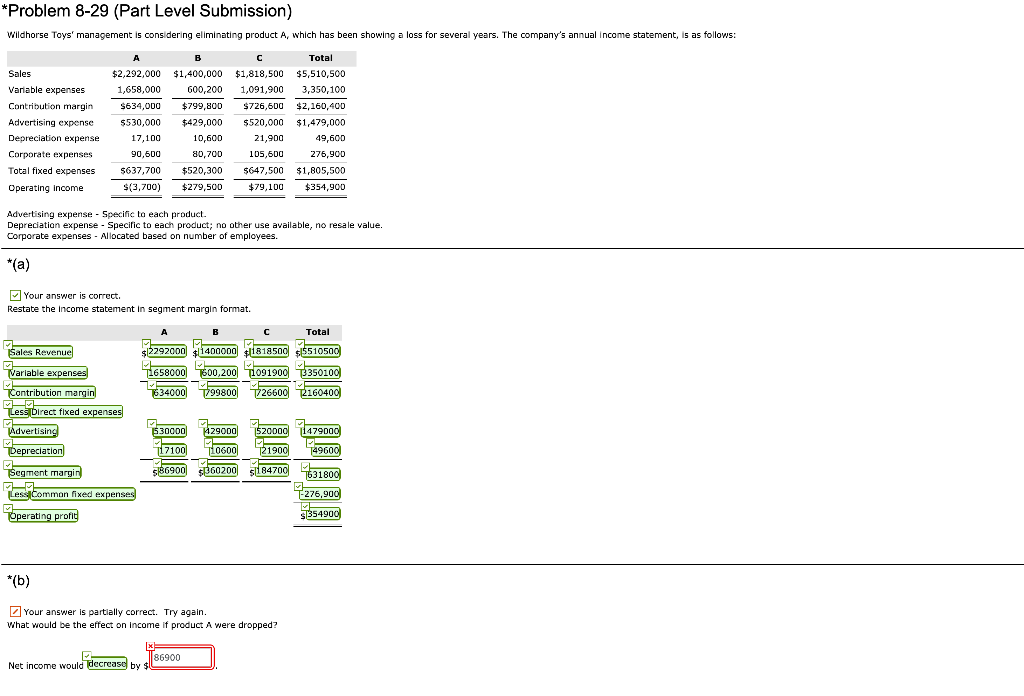
Task: Click total contribution margin field 2160400
Action: pyautogui.click(x=321, y=392)
